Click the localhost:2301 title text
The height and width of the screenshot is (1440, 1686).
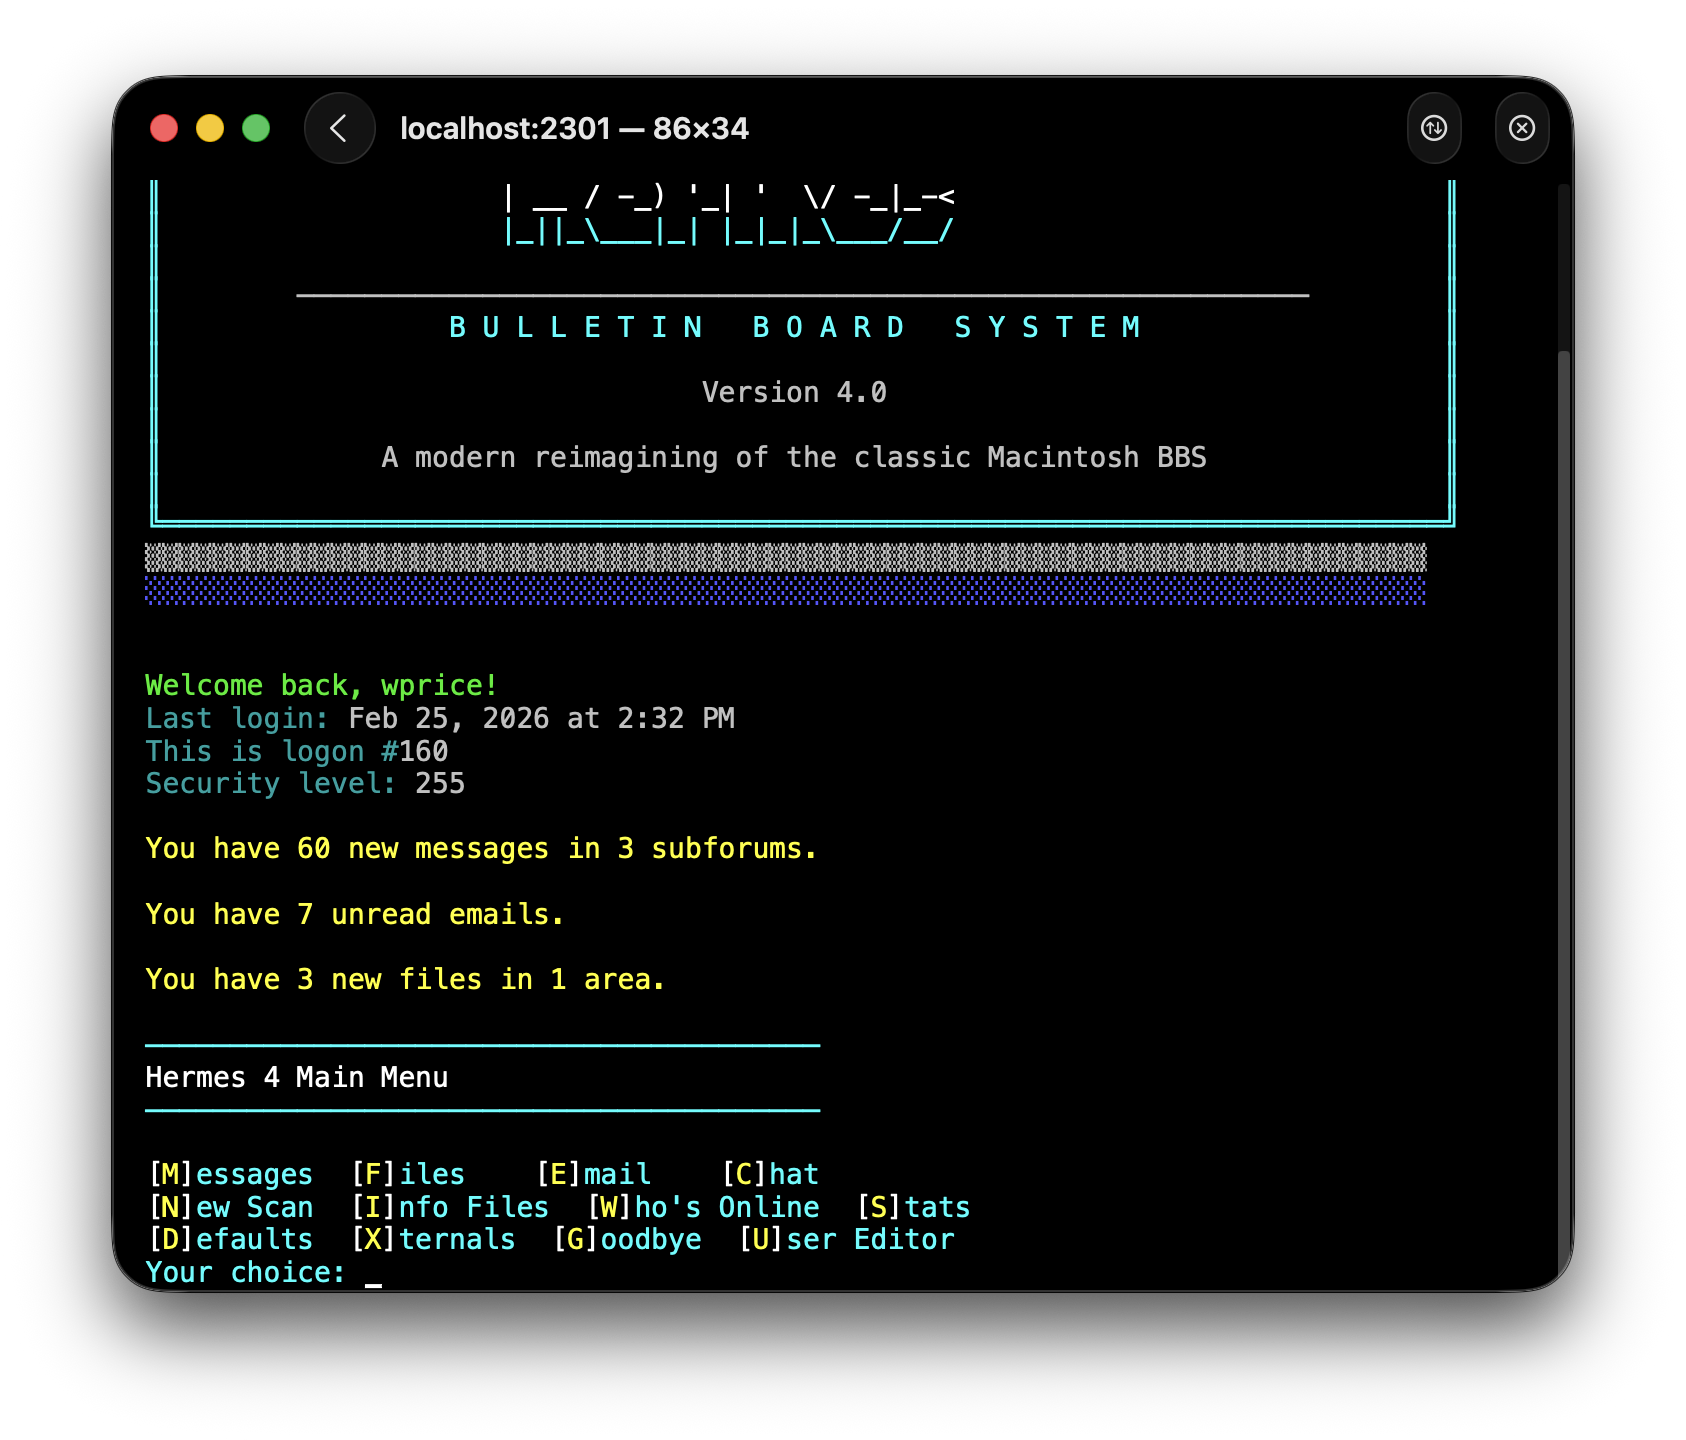tap(574, 128)
